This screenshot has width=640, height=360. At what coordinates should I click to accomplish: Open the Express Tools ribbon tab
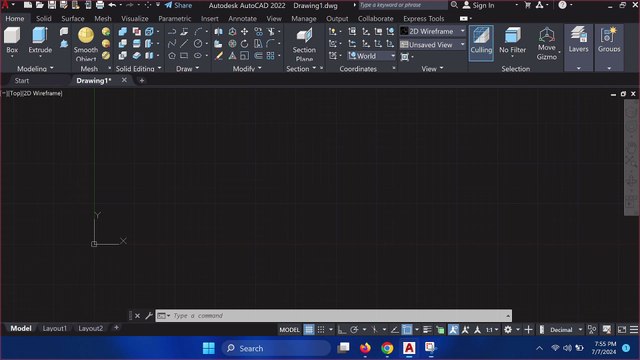click(x=424, y=18)
